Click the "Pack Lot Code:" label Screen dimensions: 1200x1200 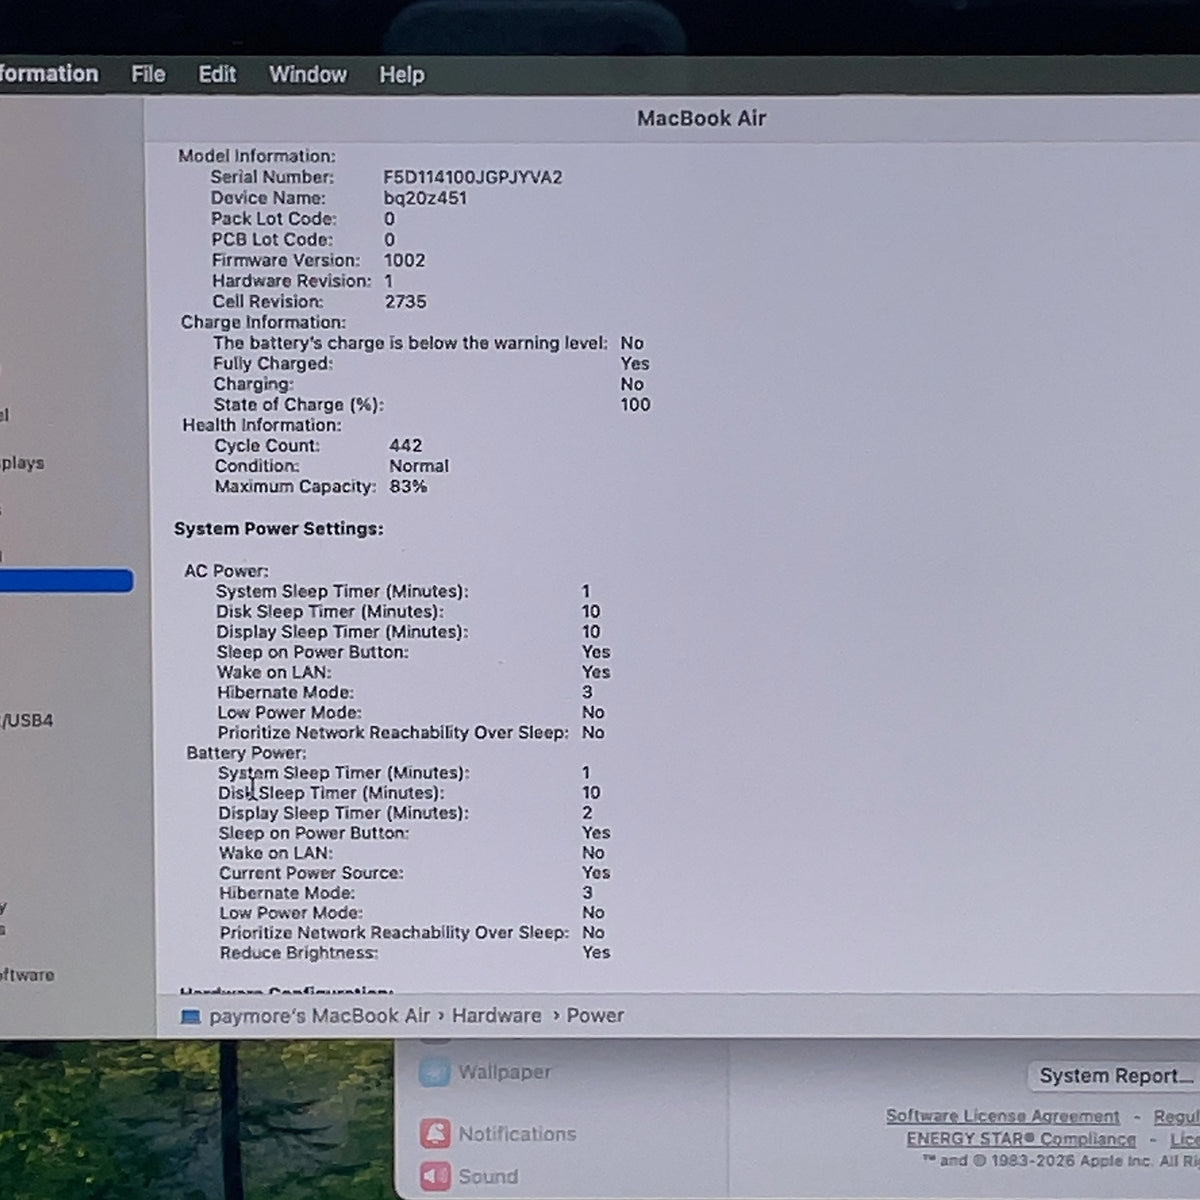[274, 219]
